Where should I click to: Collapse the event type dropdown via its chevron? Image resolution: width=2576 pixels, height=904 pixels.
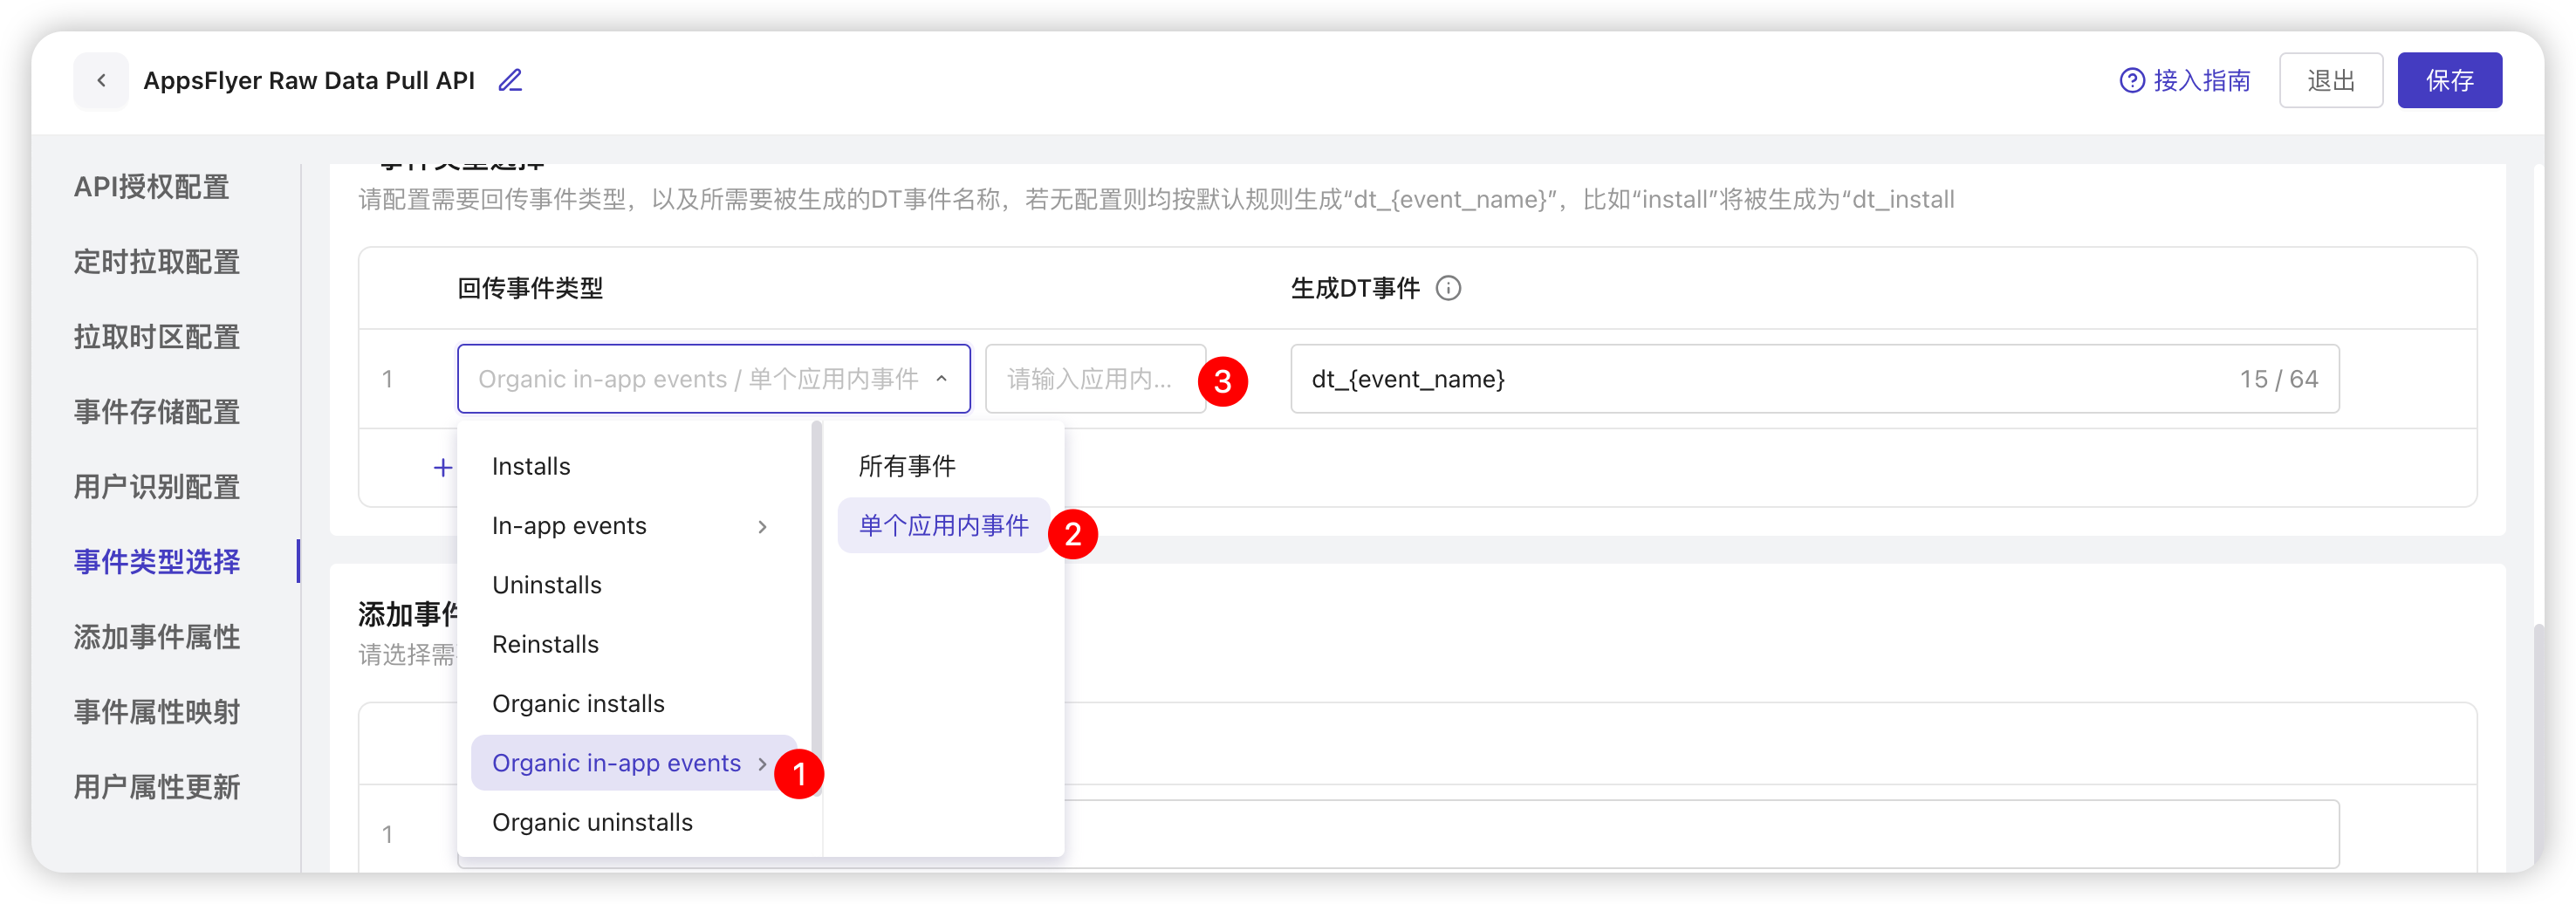[x=941, y=379]
